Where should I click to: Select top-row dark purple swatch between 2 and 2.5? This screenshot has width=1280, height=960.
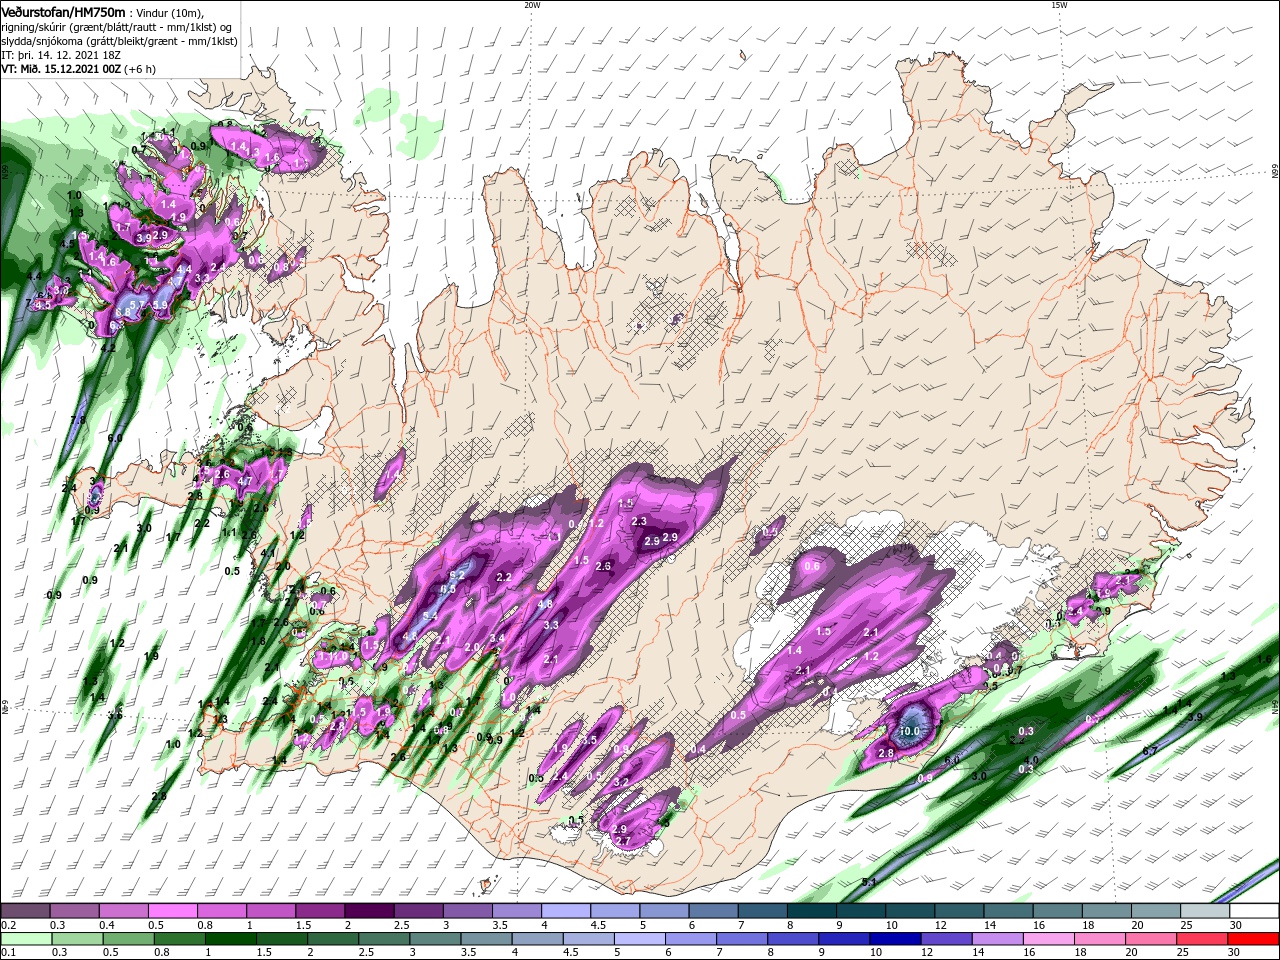pos(369,910)
